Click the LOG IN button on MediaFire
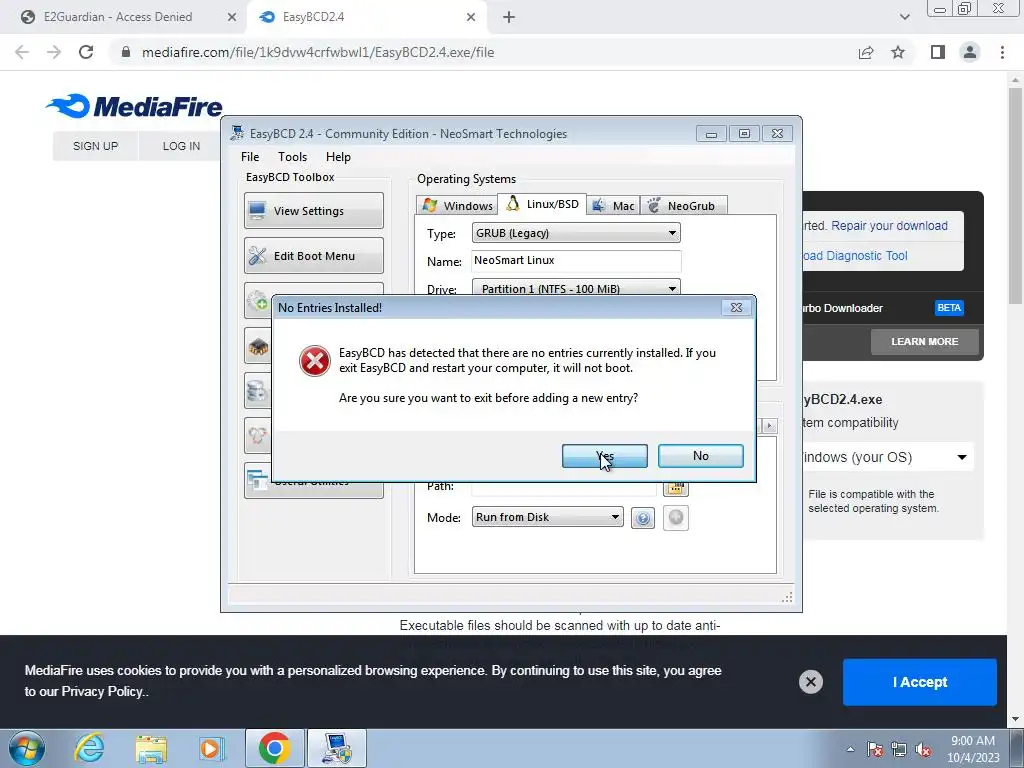Viewport: 1024px width, 768px height. pos(182,146)
